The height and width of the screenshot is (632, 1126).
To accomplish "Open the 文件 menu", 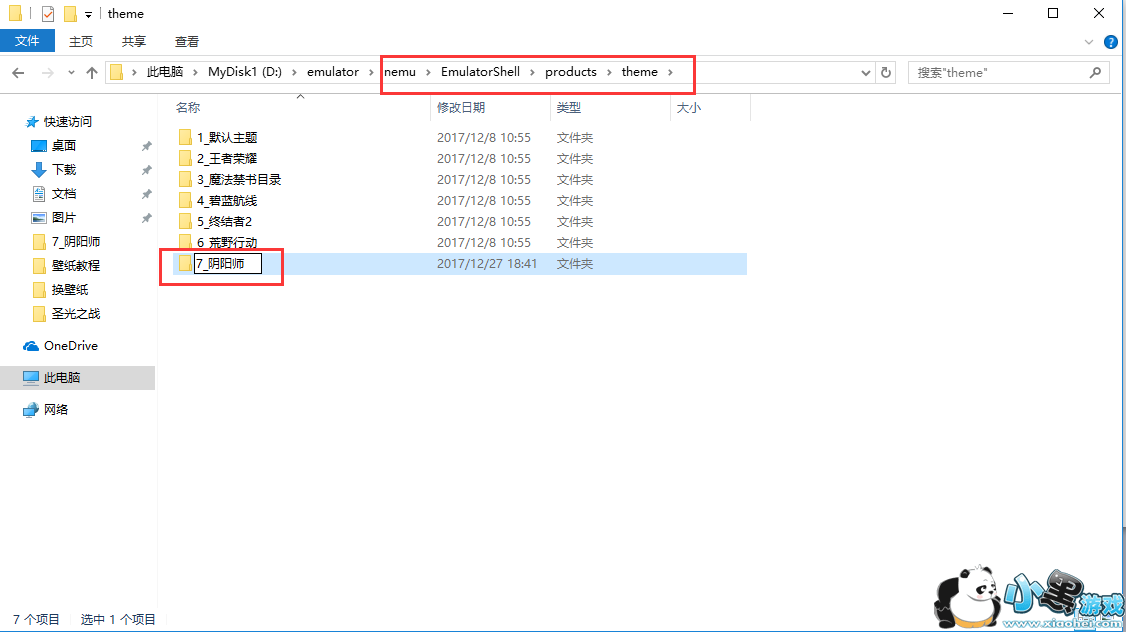I will click(27, 41).
